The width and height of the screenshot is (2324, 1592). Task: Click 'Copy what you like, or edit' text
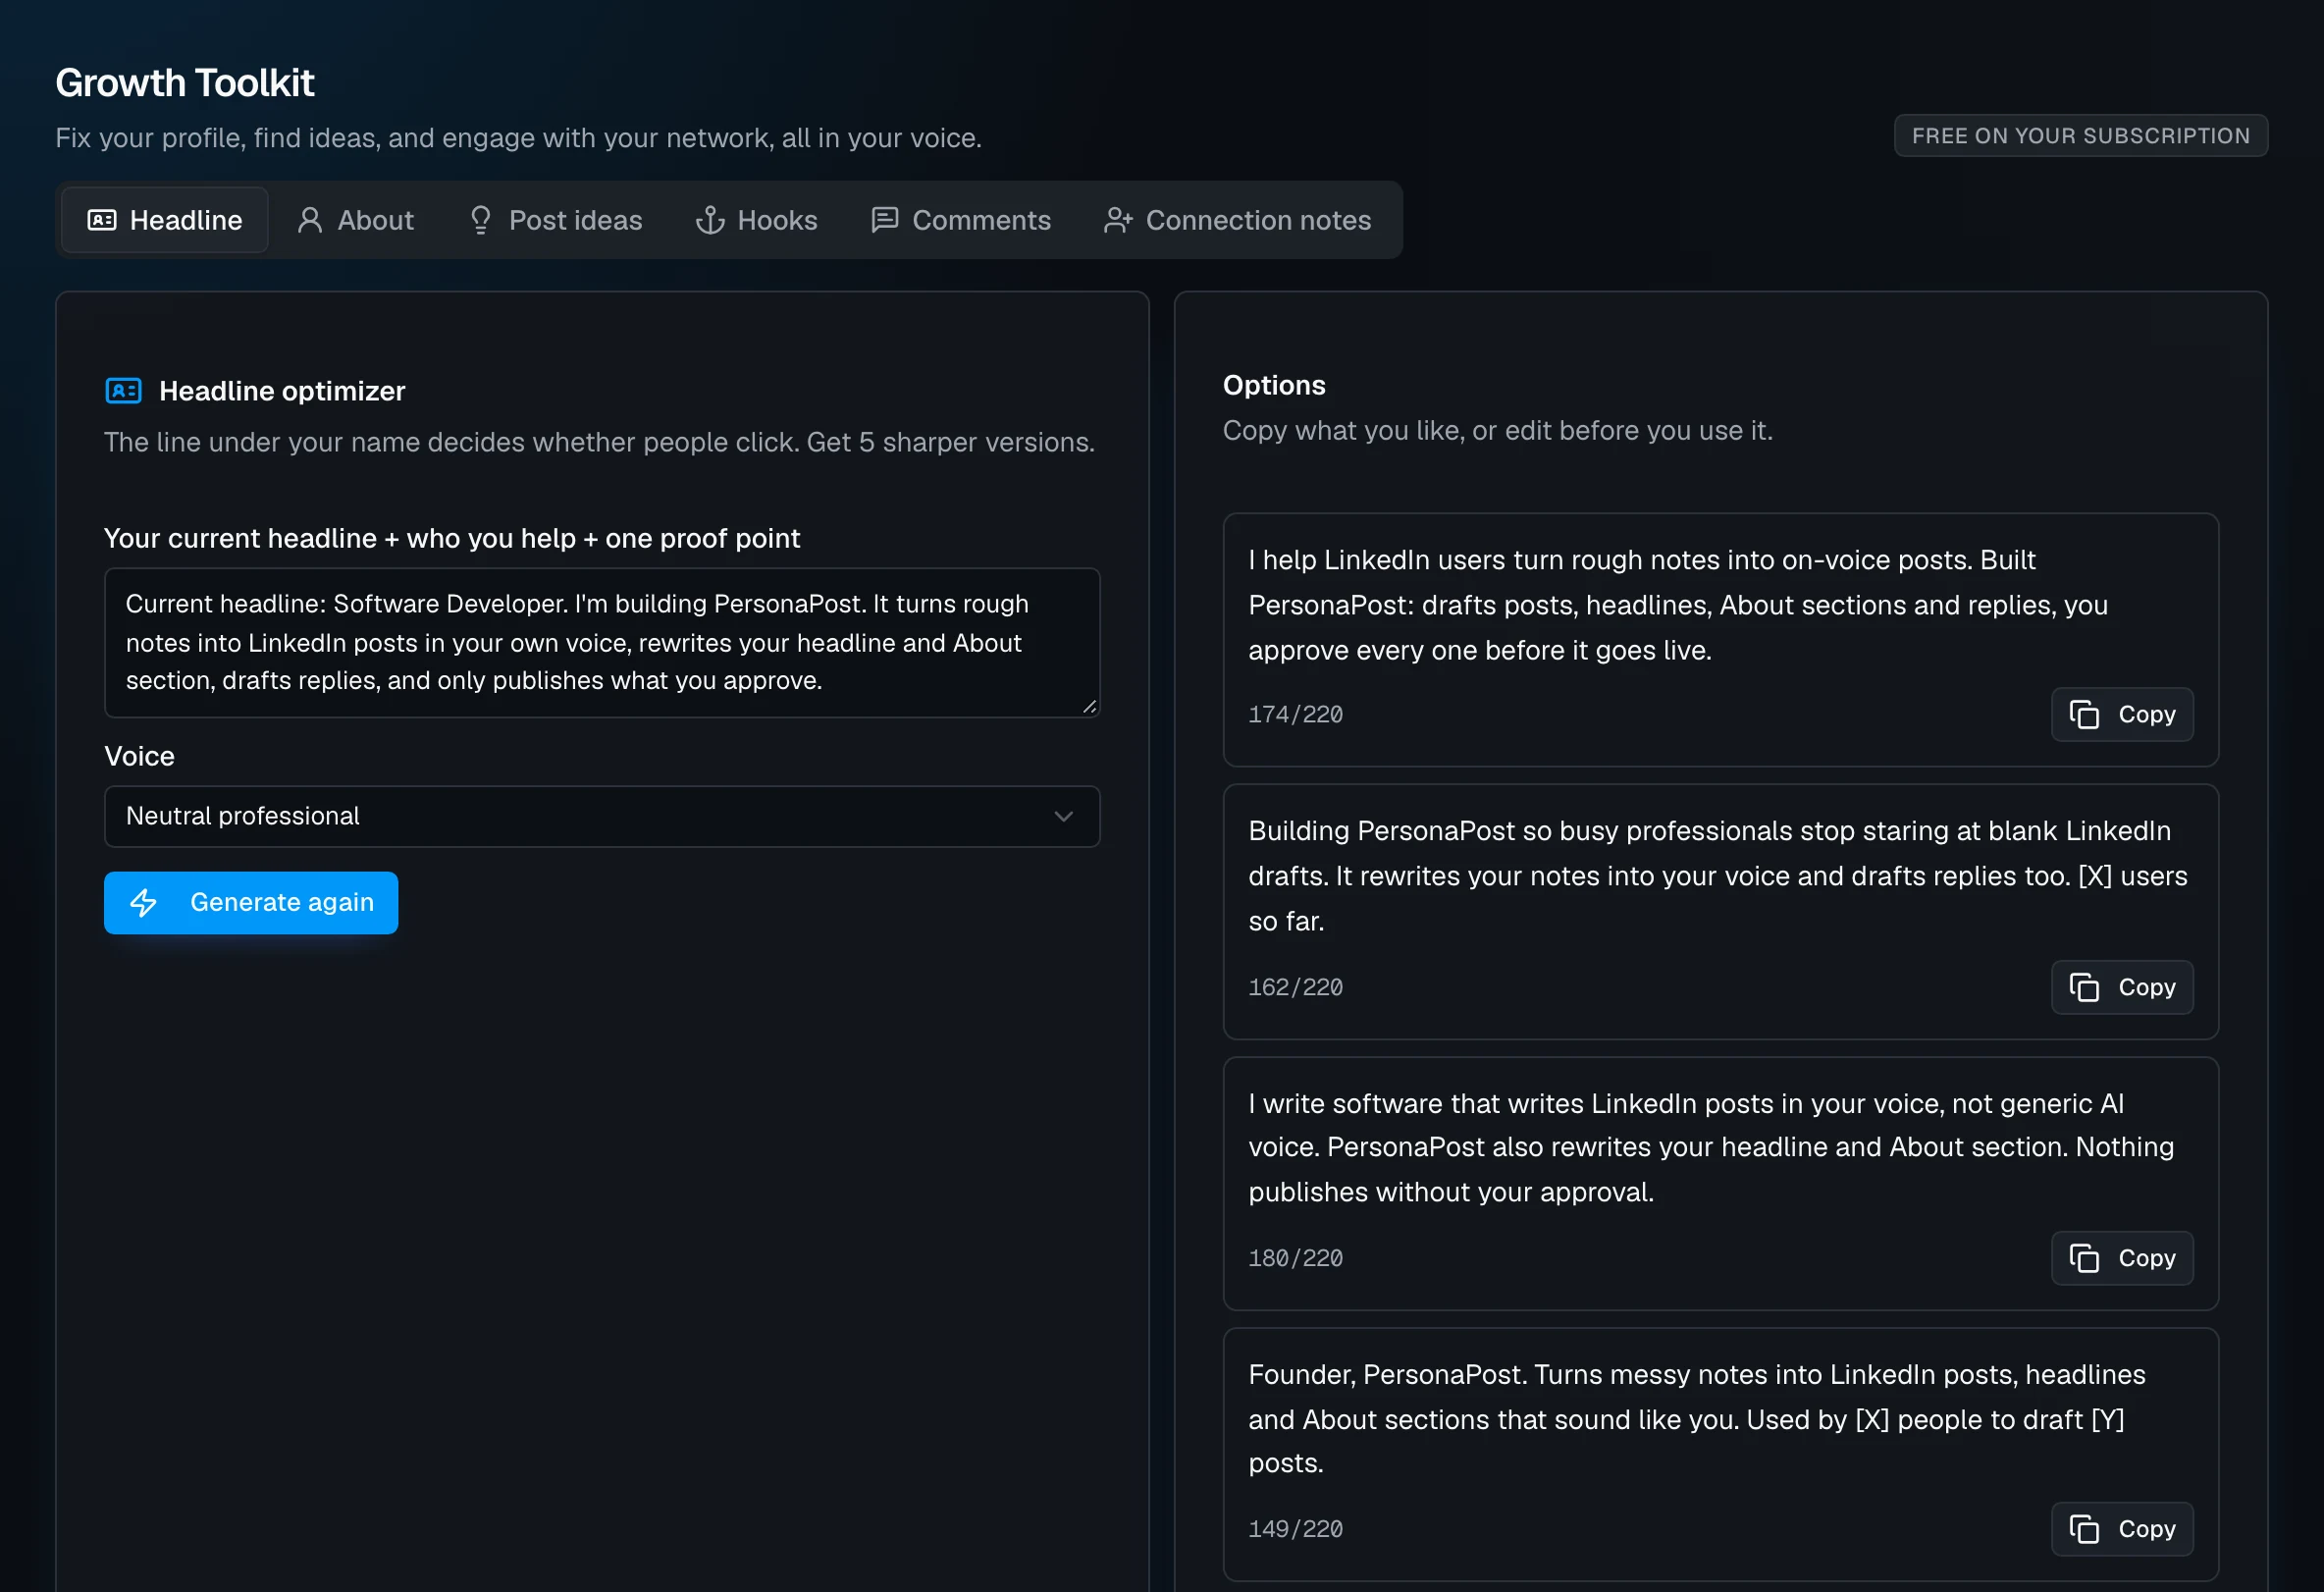point(1498,431)
